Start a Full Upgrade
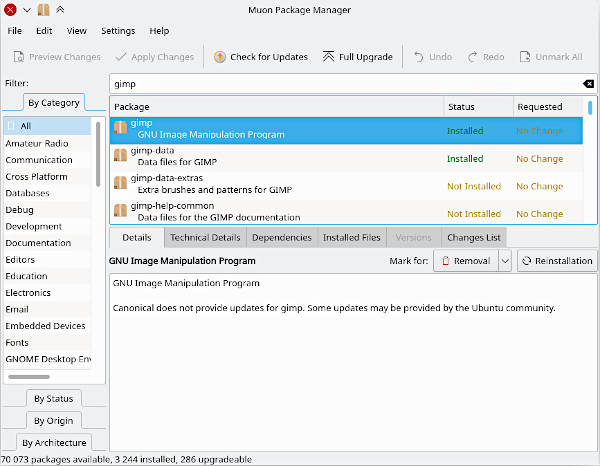The height and width of the screenshot is (466, 600). point(357,57)
